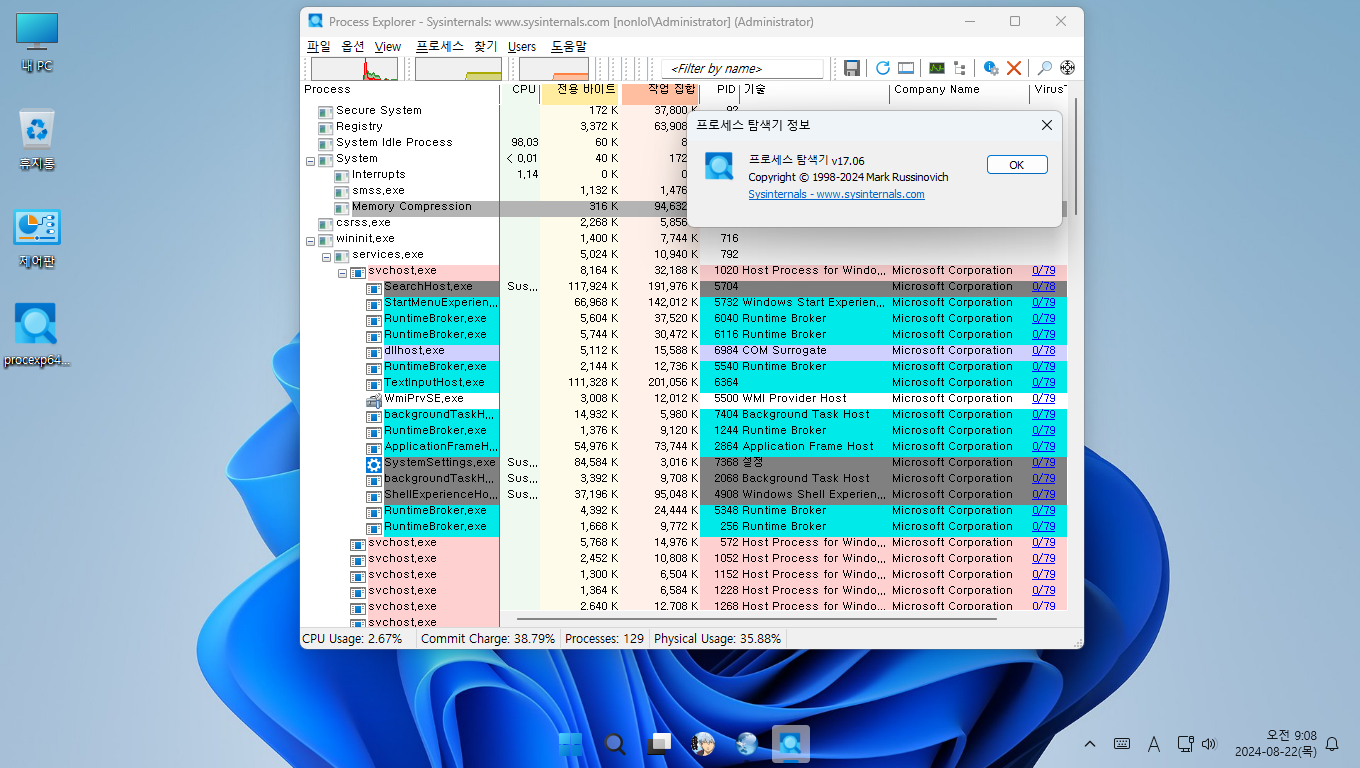Toggle process tree view toolbar icon
Viewport: 1360px width, 768px height.
(x=960, y=68)
